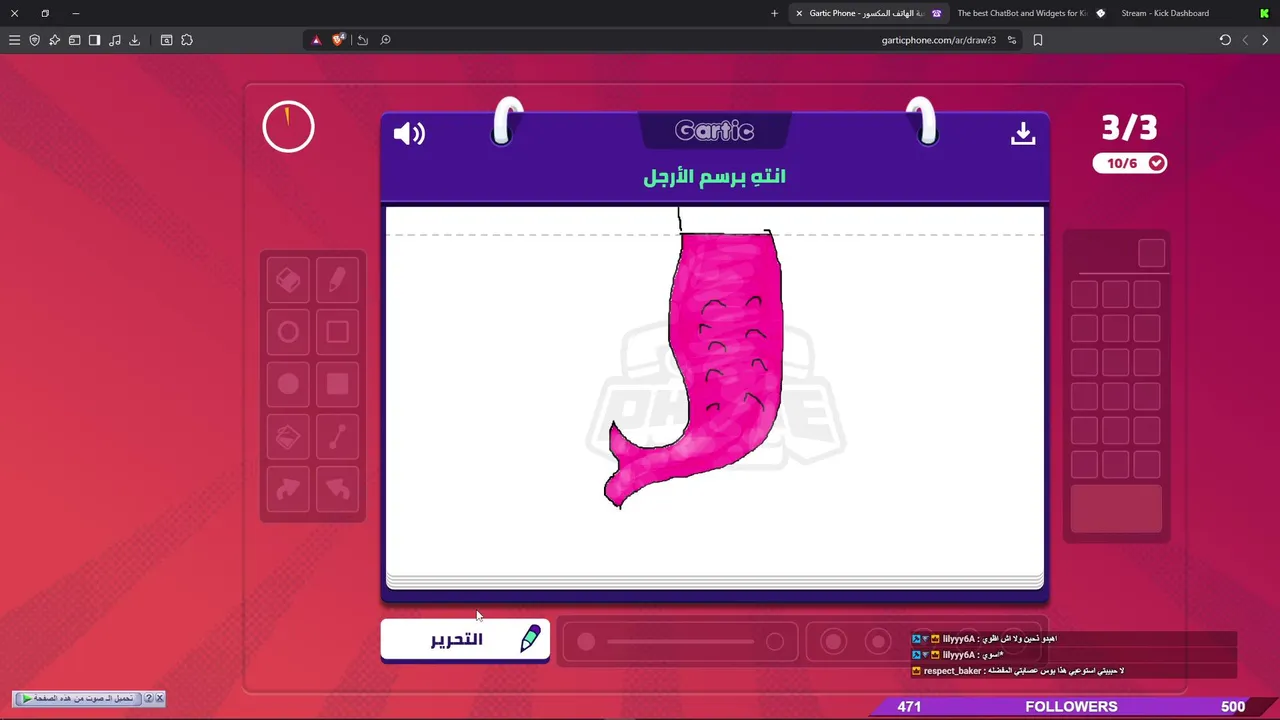
Task: Close the audio download bar at bottom-left
Action: pos(159,698)
